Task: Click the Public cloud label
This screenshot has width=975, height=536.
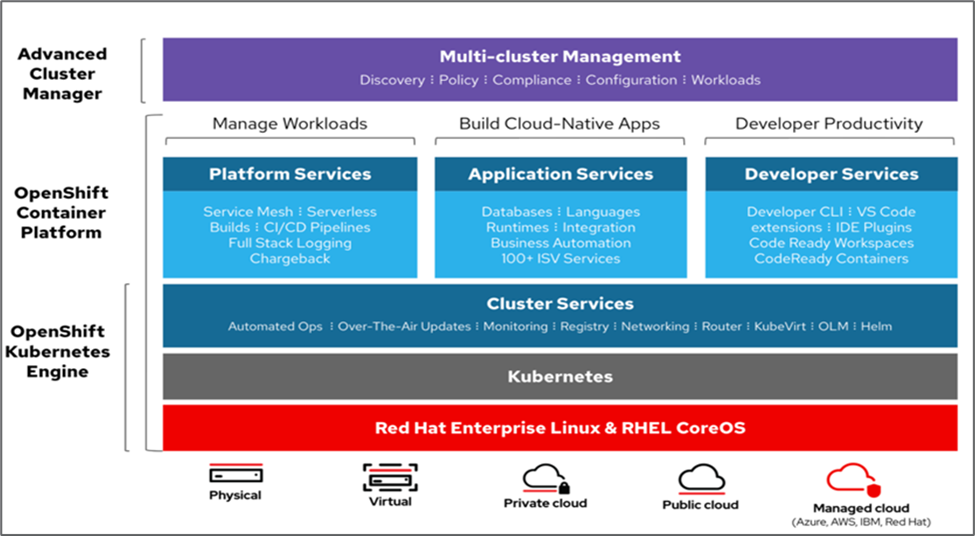Action: coord(701,505)
